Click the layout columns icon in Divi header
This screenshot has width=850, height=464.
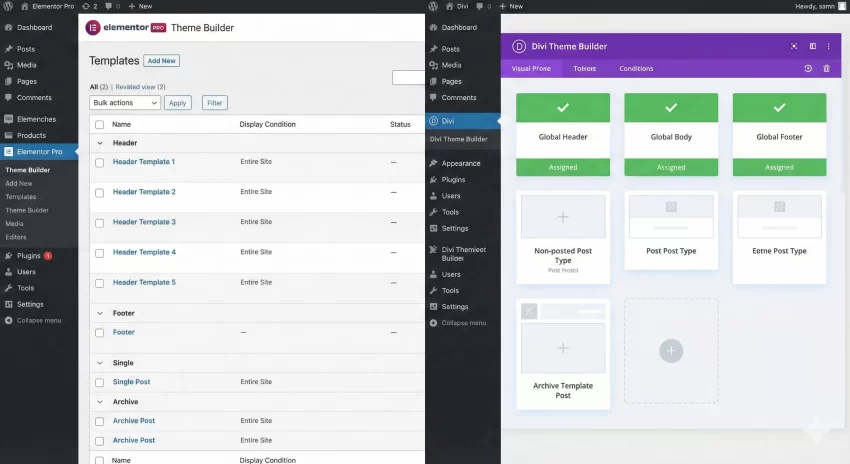pyautogui.click(x=813, y=47)
